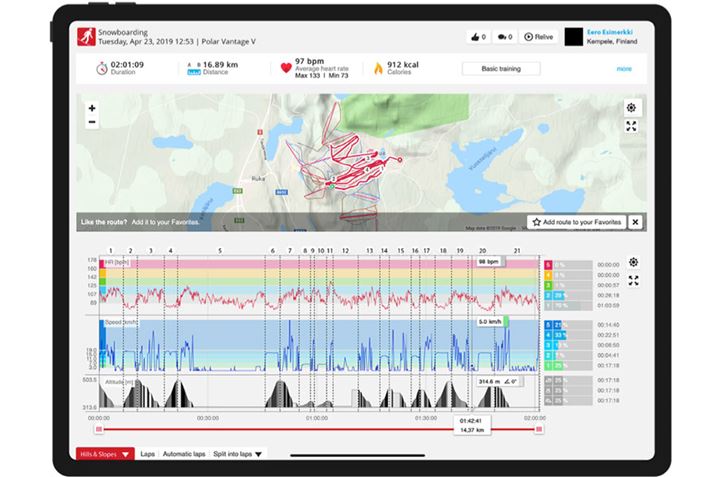
Task: Expand Split into laps dropdown
Action: pos(238,453)
